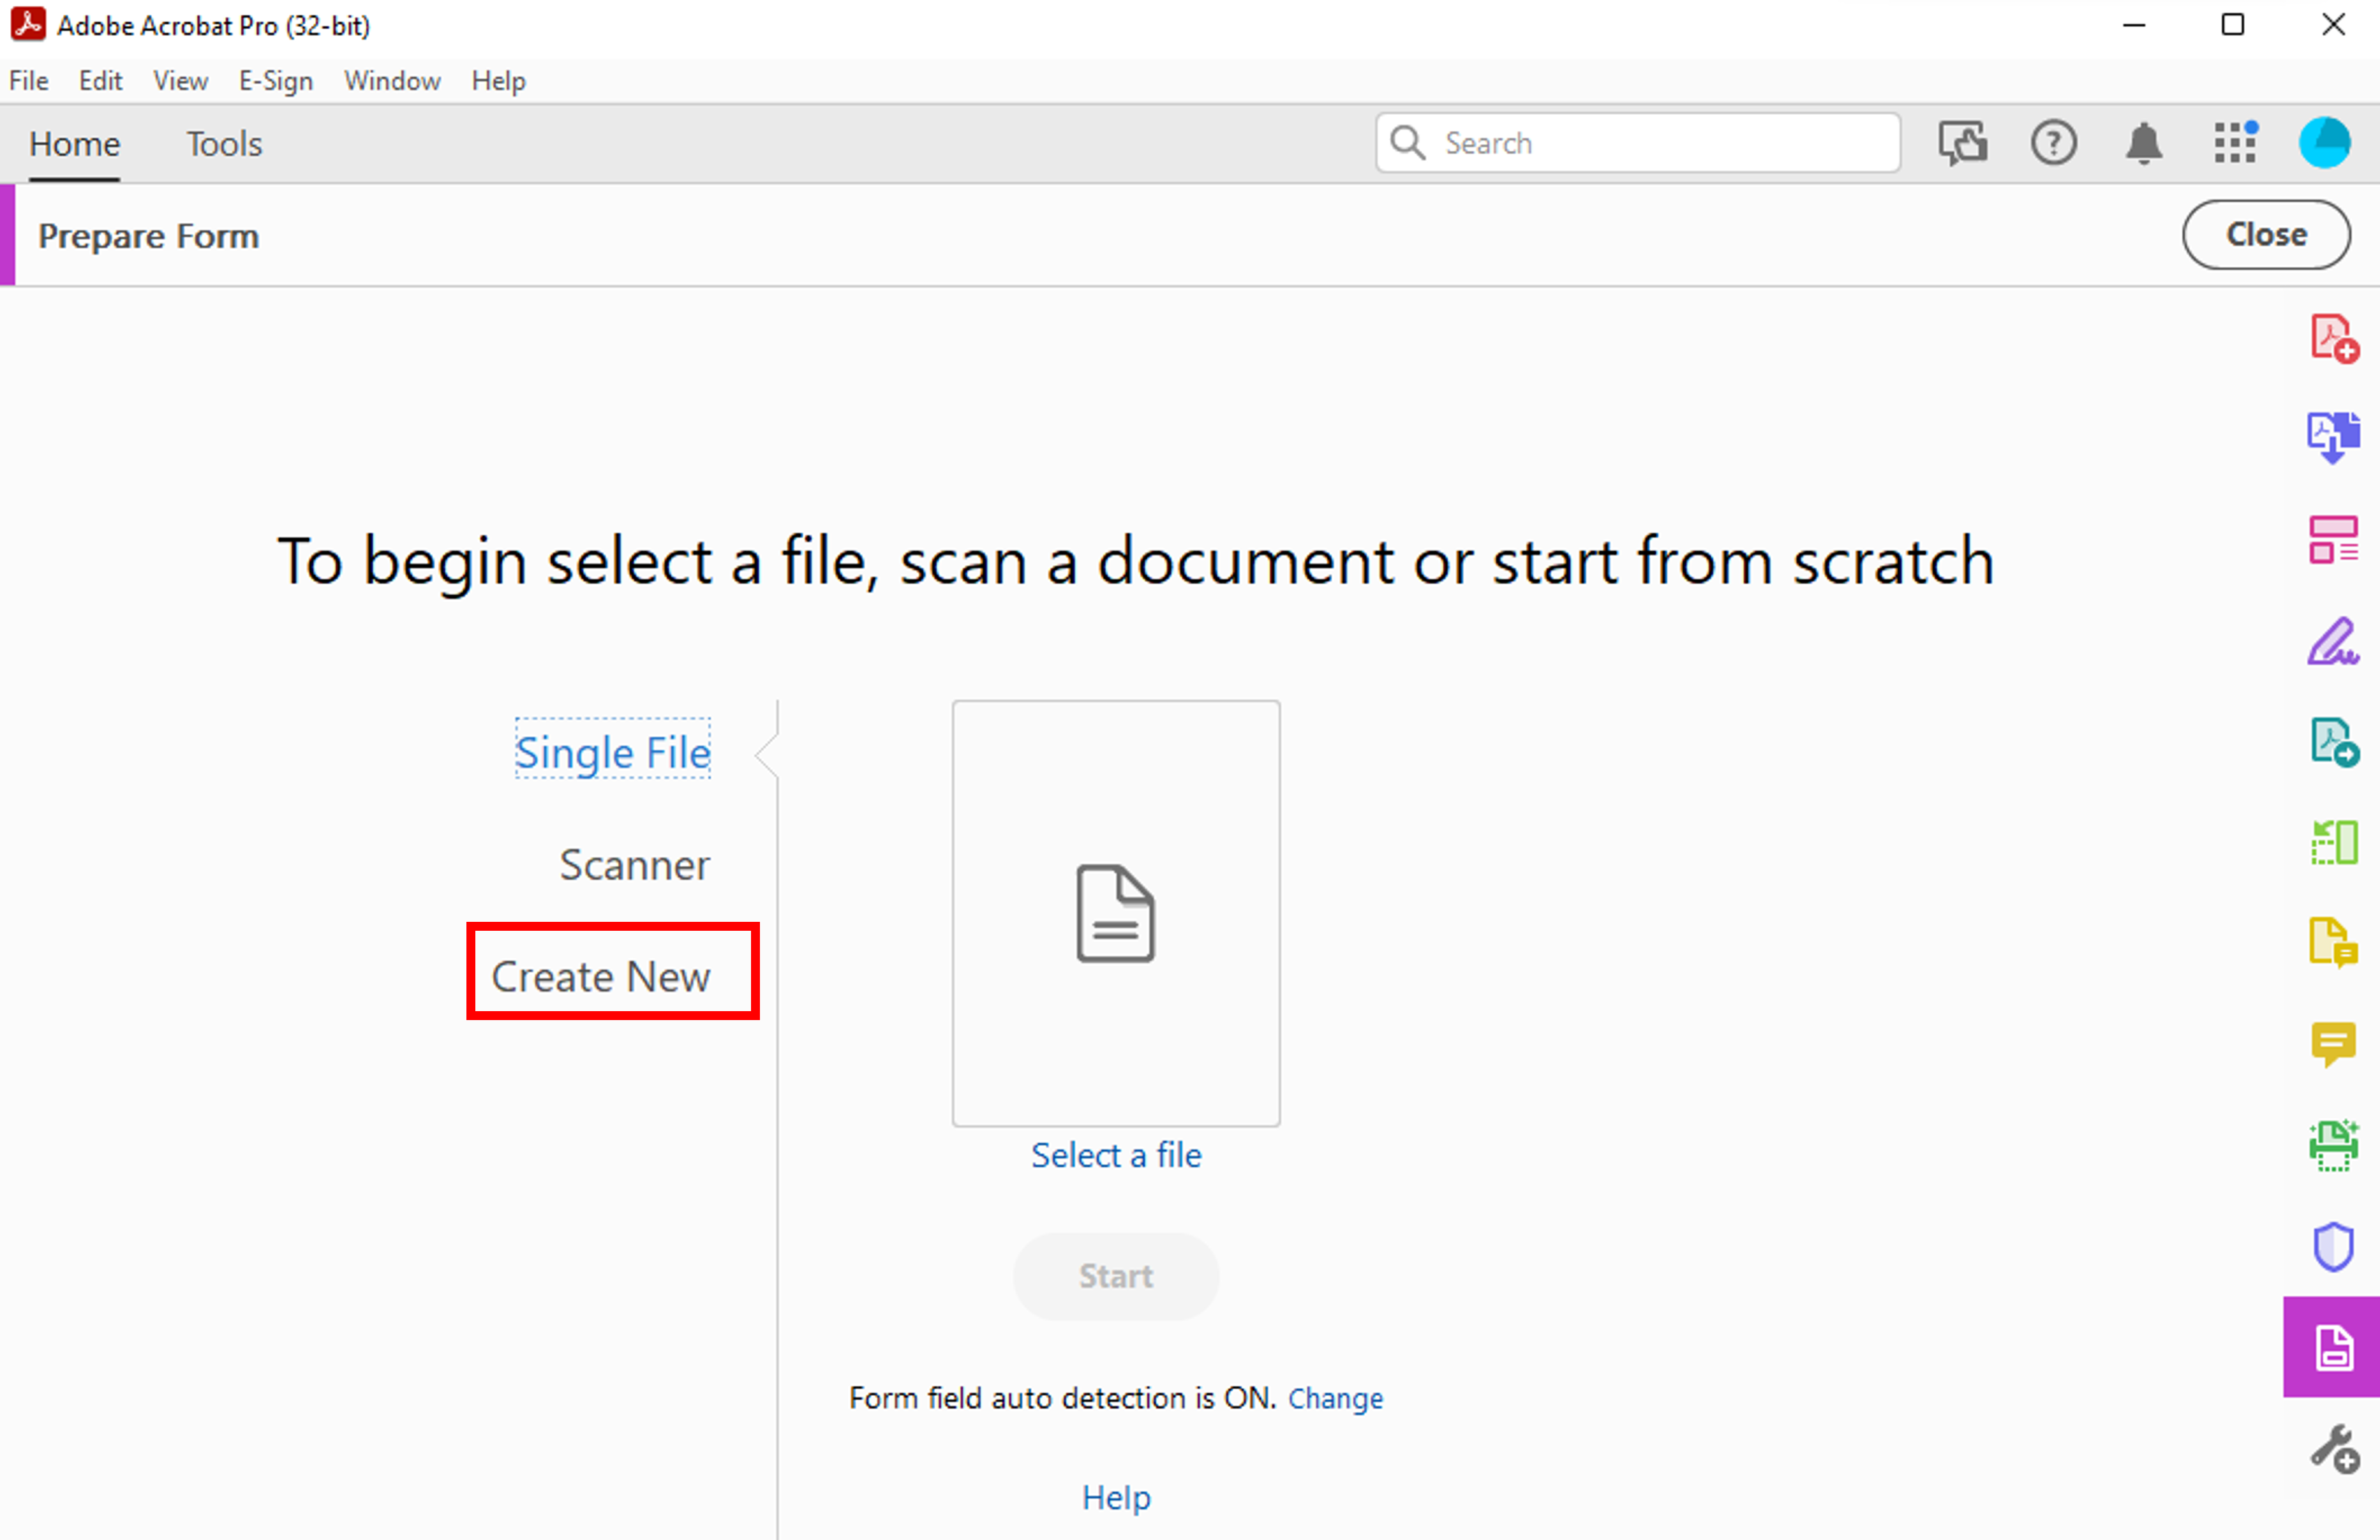Open the Fill & Sign pen icon
This screenshot has height=1540, width=2380.
click(x=2334, y=641)
